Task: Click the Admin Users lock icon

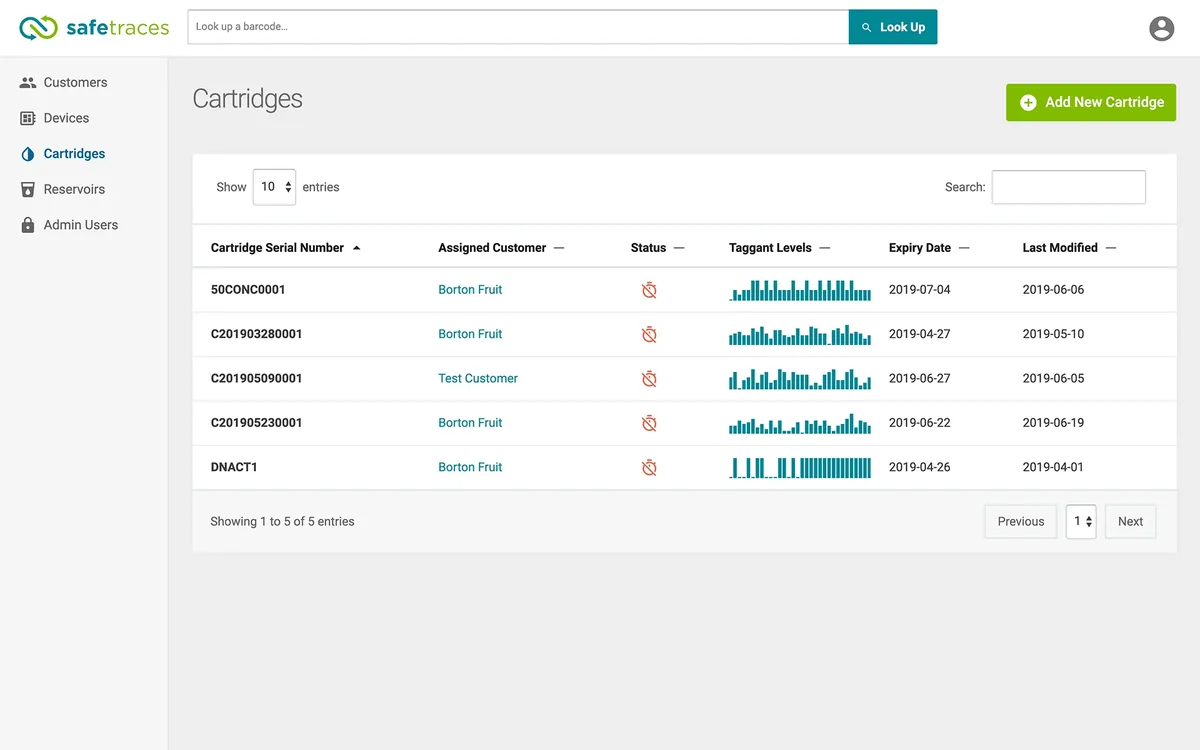Action: (28, 225)
